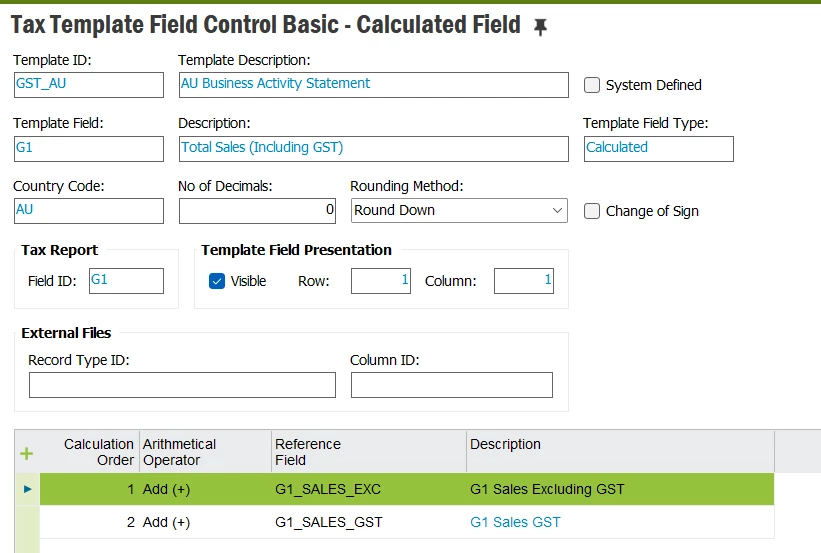Screen dimensions: 821x553
Task: Click the Record Type ID input
Action: tap(182, 385)
